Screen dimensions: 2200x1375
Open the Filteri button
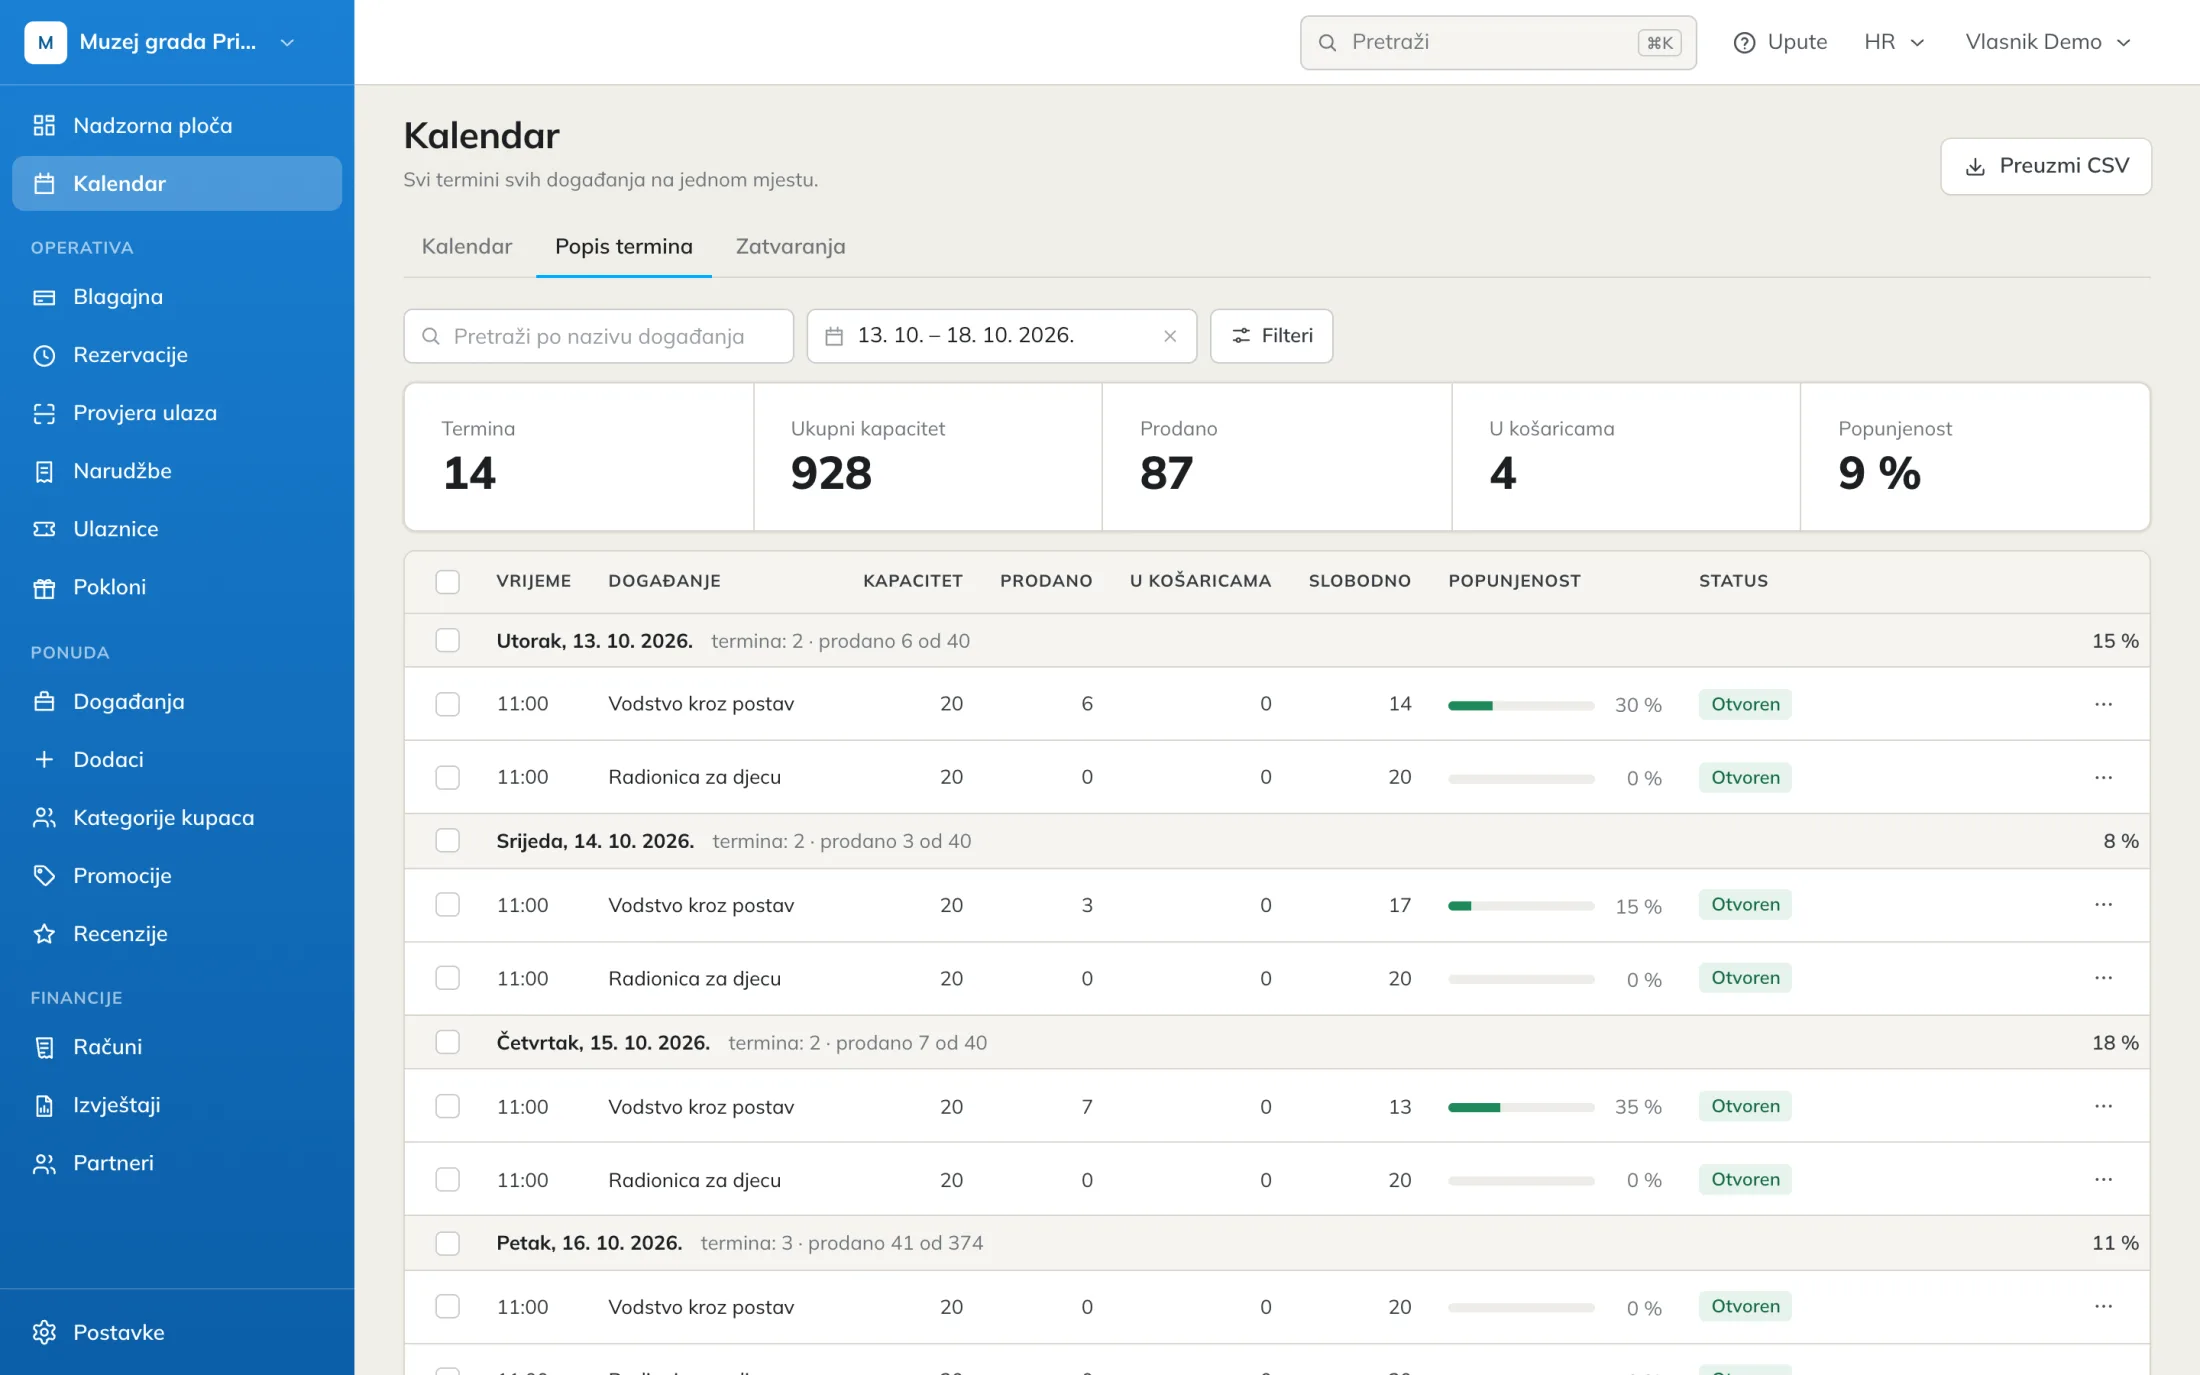click(x=1271, y=336)
